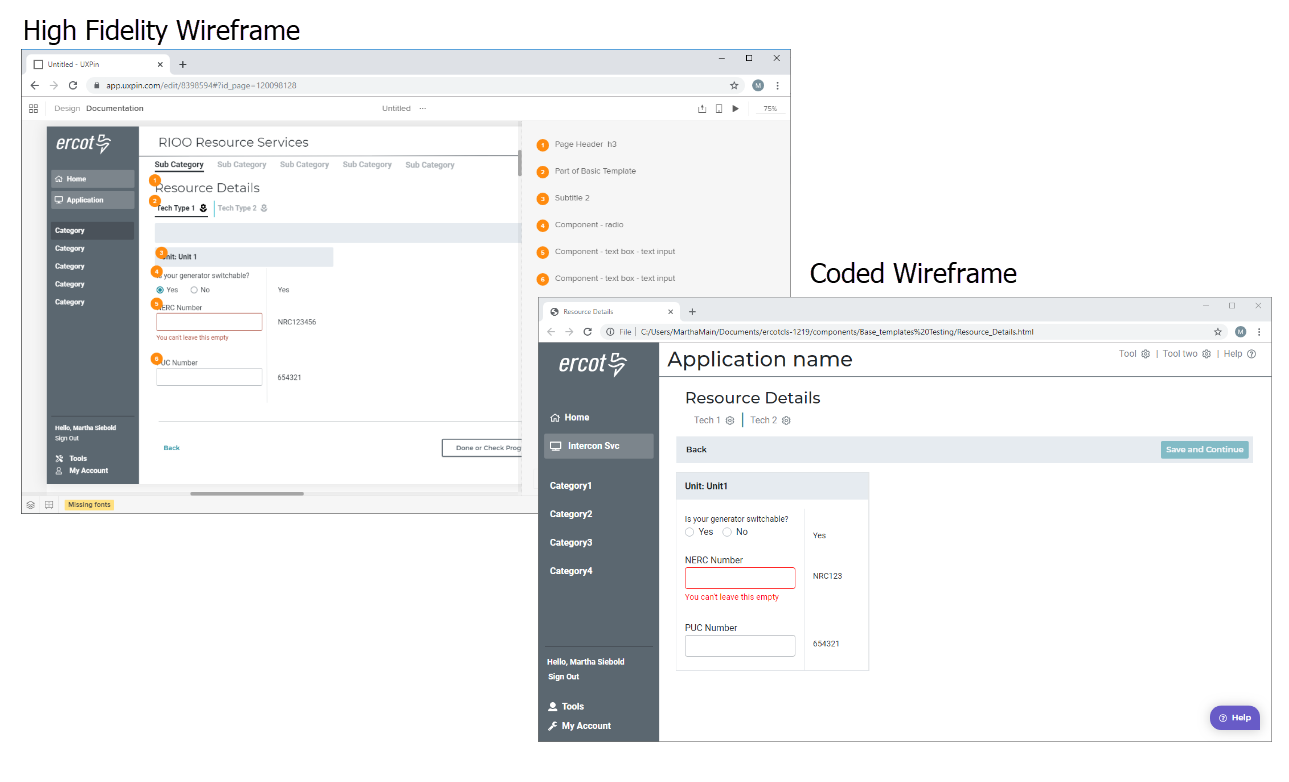Click the Help question mark icon in header
Viewport: 1289px width, 782px height.
[x=1251, y=354]
